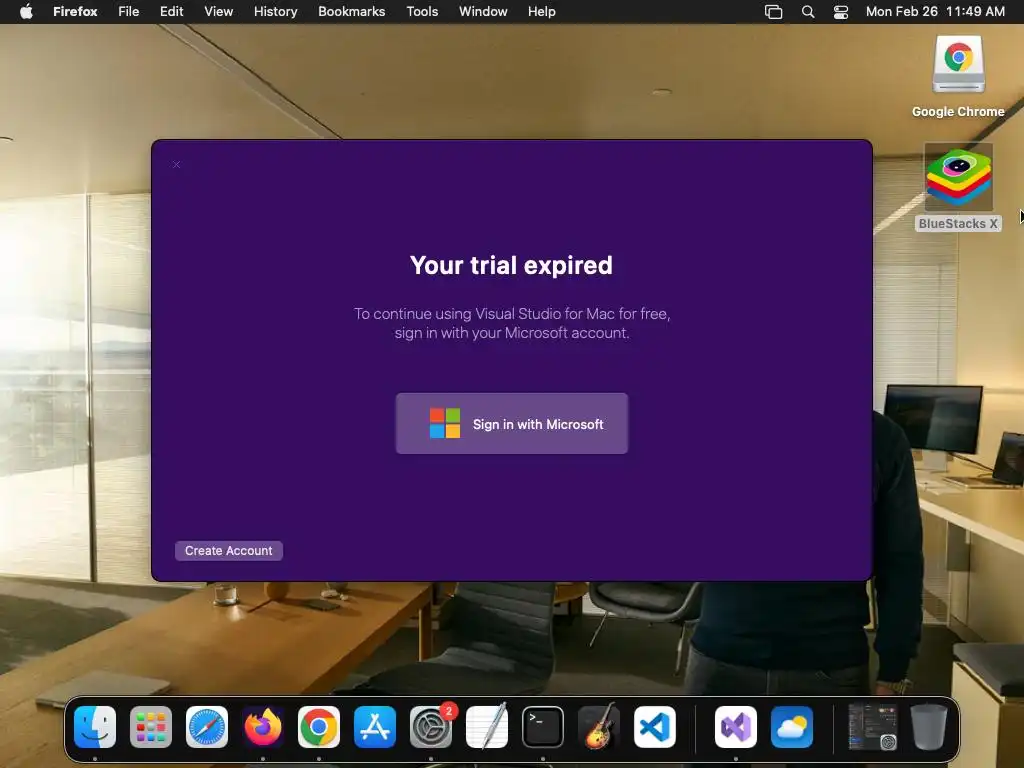Open Terminal from the dock
Viewport: 1024px width, 768px height.
point(543,727)
